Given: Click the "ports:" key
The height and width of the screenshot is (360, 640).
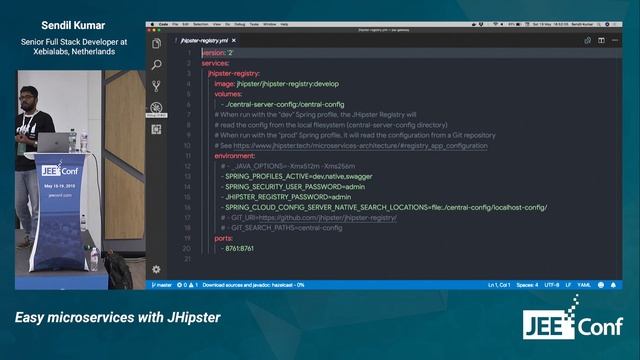Looking at the screenshot, I should point(224,238).
